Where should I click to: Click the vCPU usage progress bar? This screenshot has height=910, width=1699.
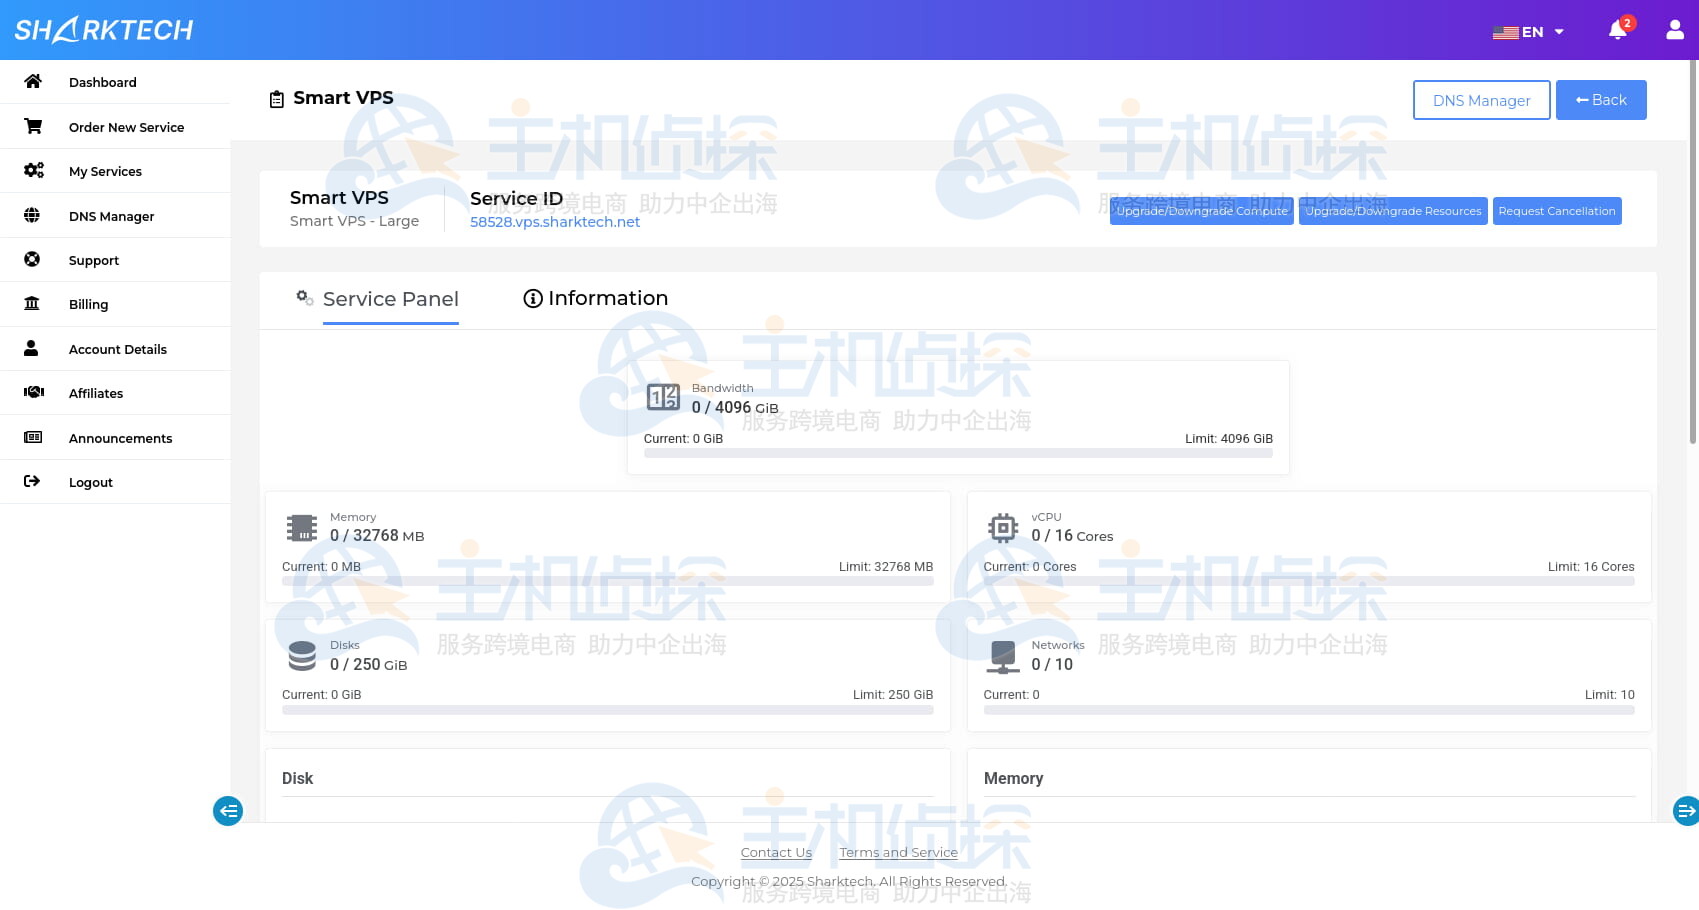tap(1309, 581)
